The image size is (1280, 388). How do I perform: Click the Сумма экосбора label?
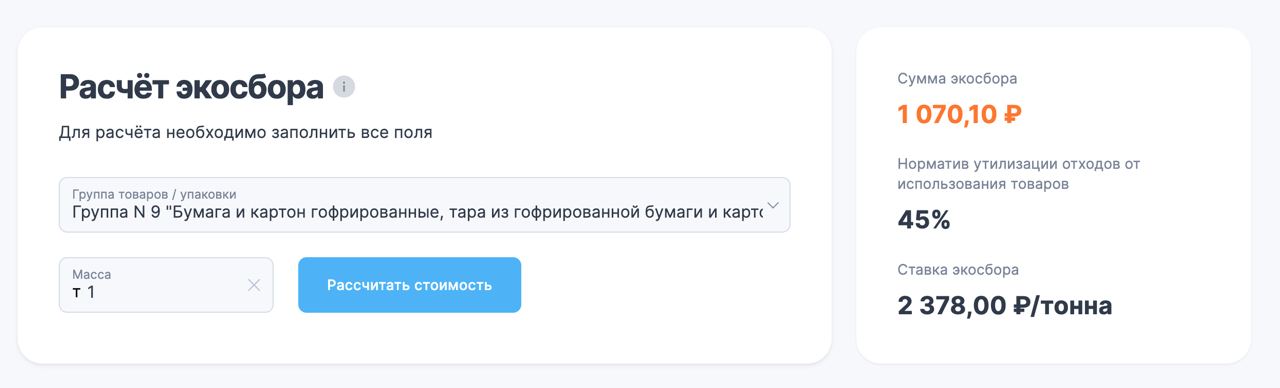(957, 78)
